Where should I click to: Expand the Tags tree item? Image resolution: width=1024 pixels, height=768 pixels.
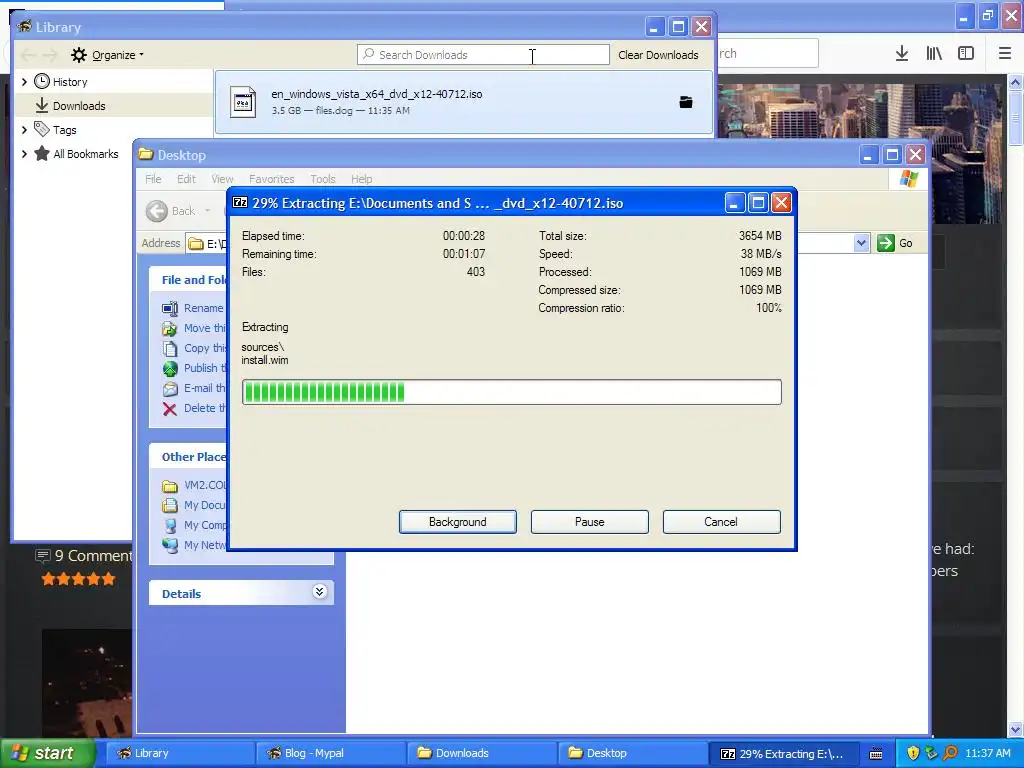[24, 130]
